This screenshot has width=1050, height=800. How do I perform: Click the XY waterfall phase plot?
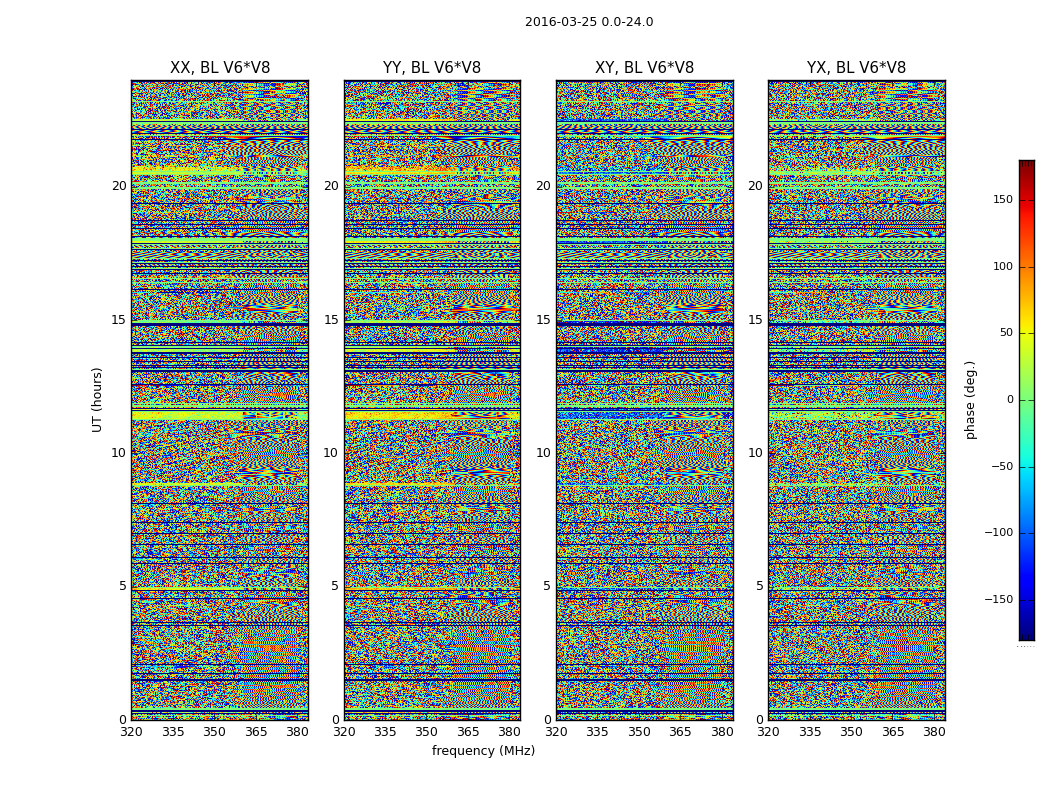point(644,400)
